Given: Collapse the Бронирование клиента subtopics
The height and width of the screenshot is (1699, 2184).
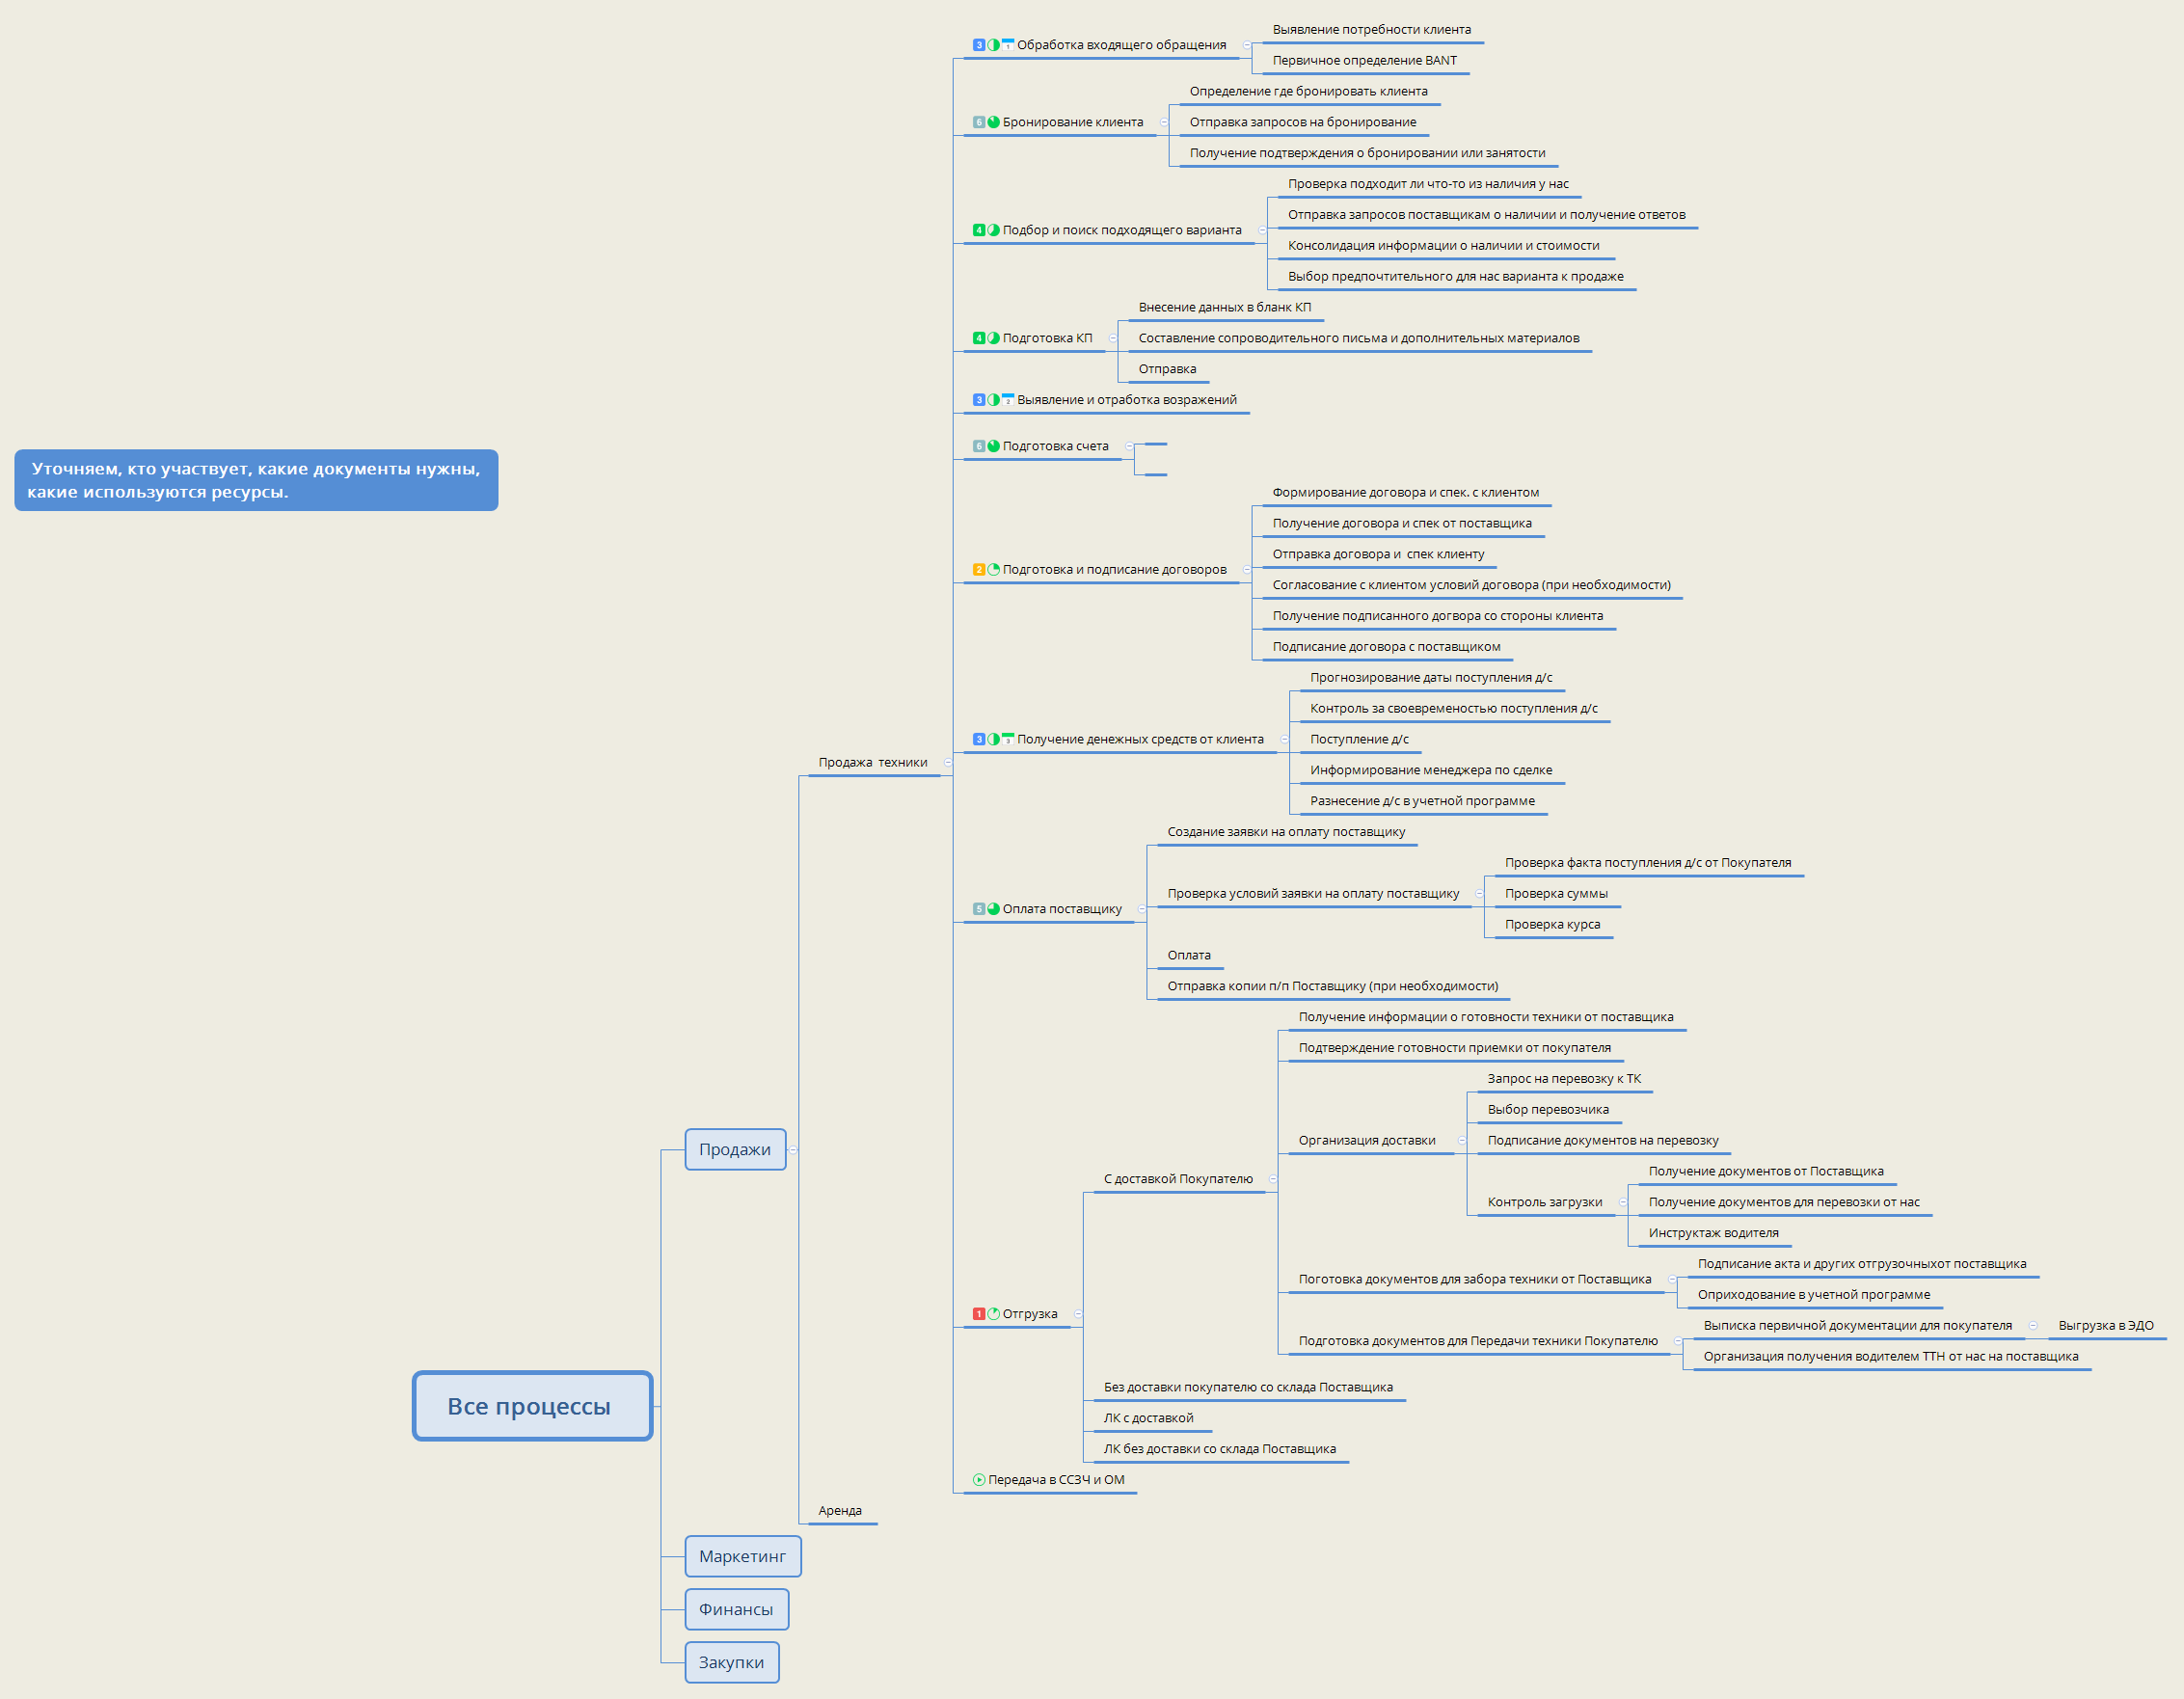Looking at the screenshot, I should [1164, 122].
